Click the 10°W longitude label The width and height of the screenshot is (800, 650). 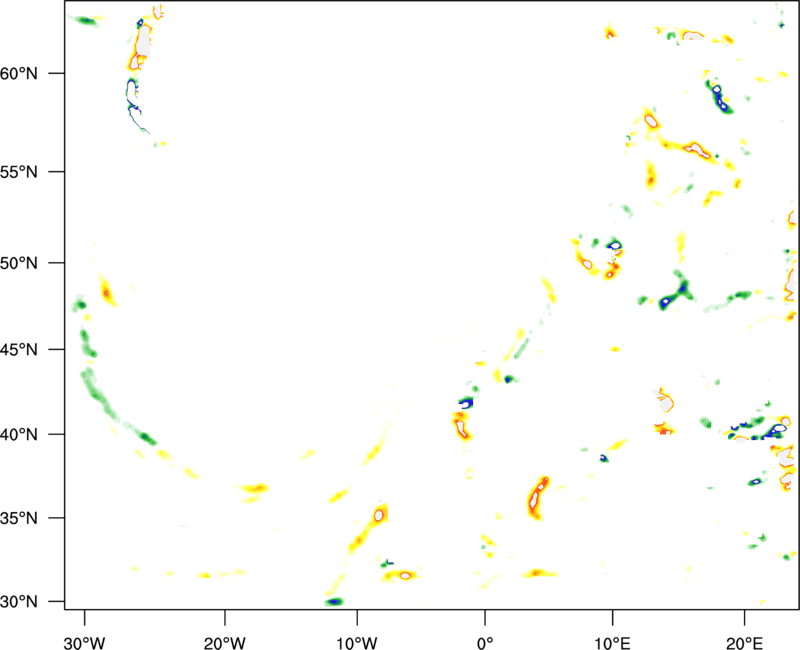[356, 641]
